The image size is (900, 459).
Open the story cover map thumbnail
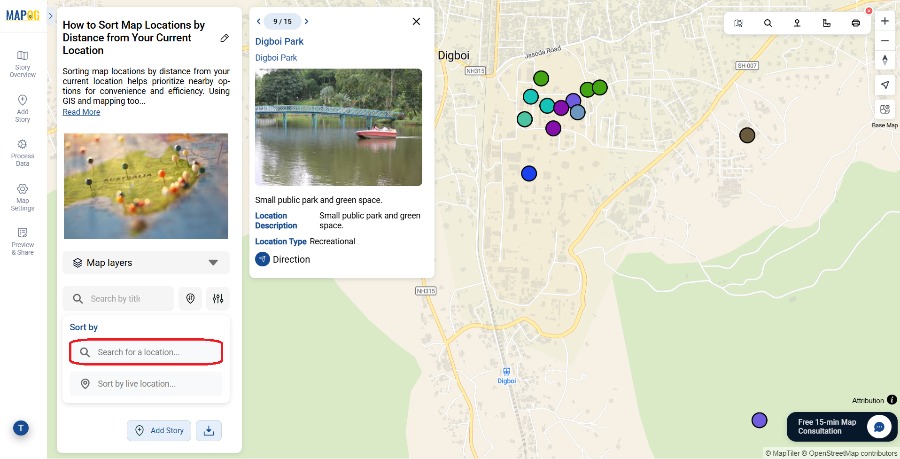coord(146,186)
